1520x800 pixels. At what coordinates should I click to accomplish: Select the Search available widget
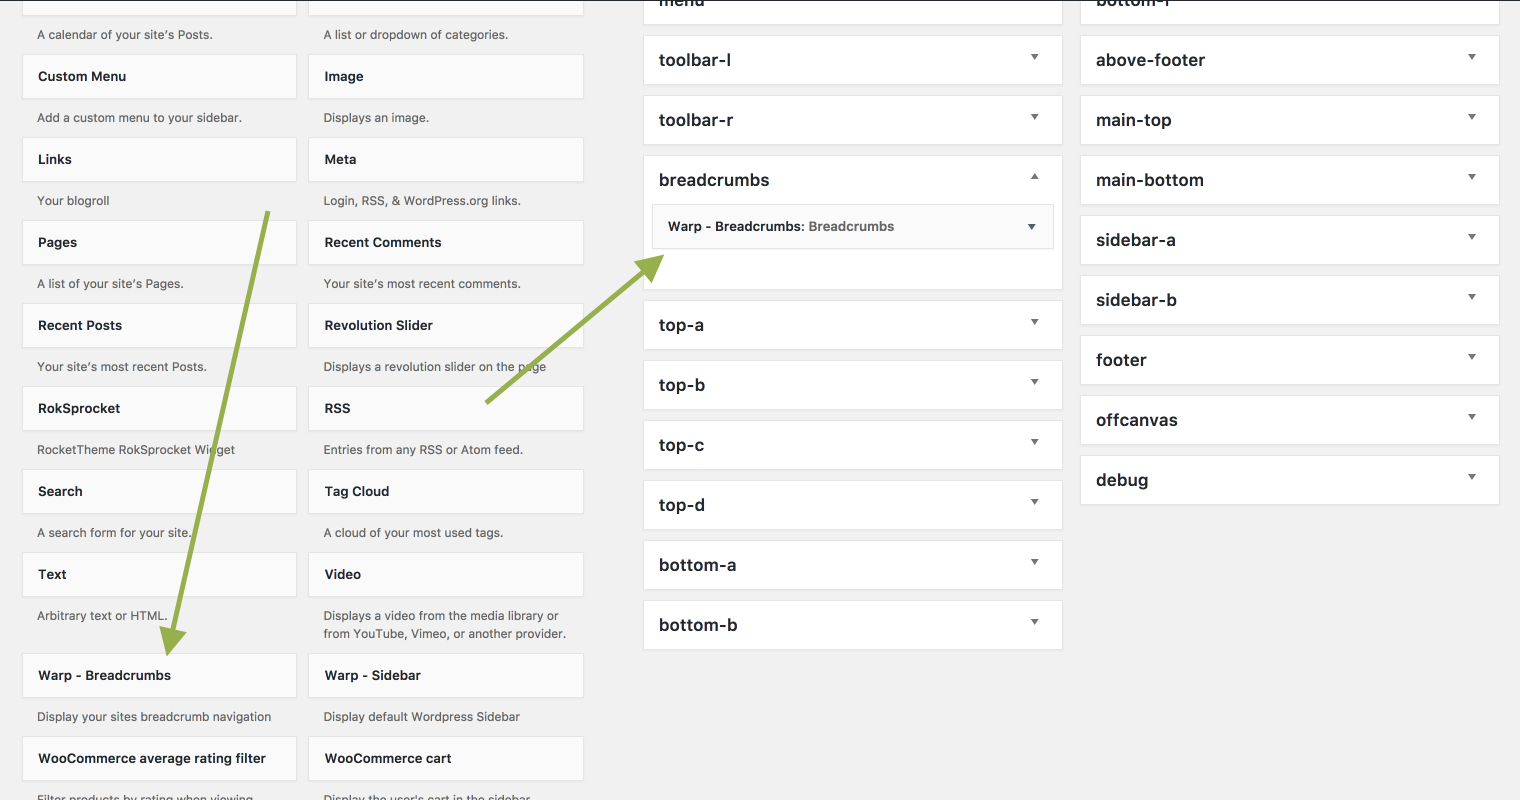159,491
